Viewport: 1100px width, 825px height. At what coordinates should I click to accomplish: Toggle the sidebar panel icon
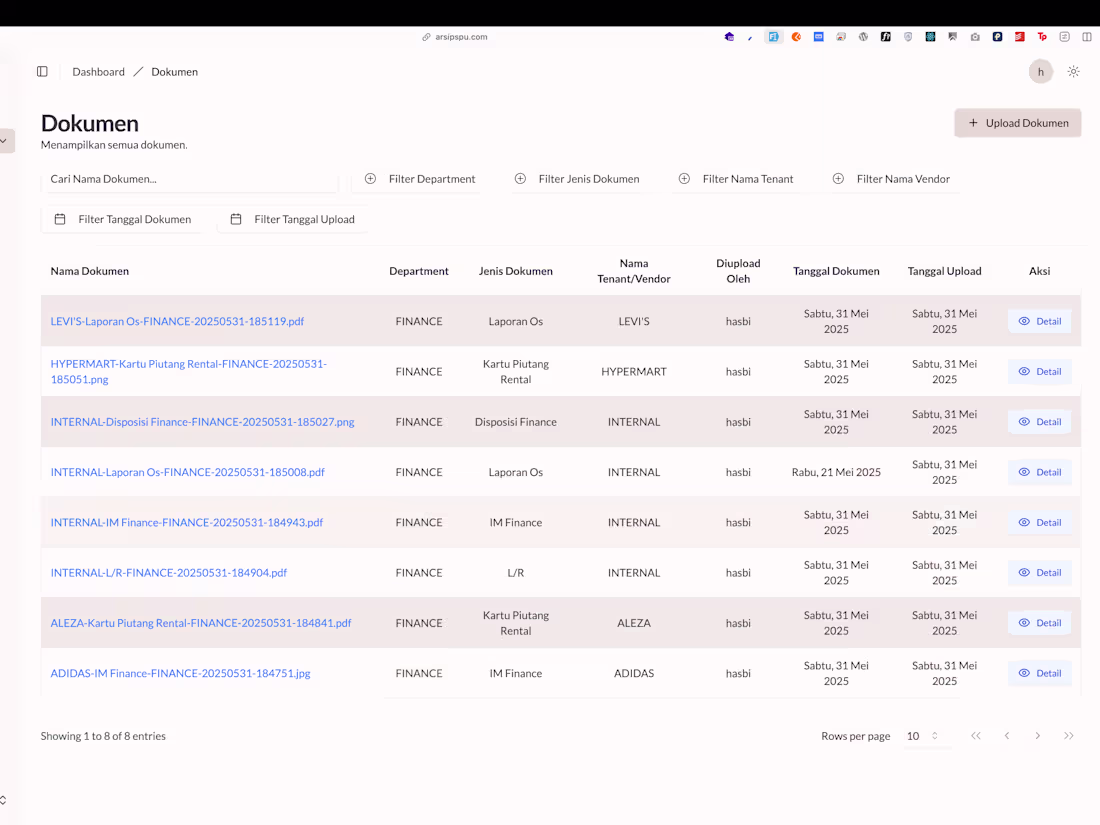pos(42,71)
